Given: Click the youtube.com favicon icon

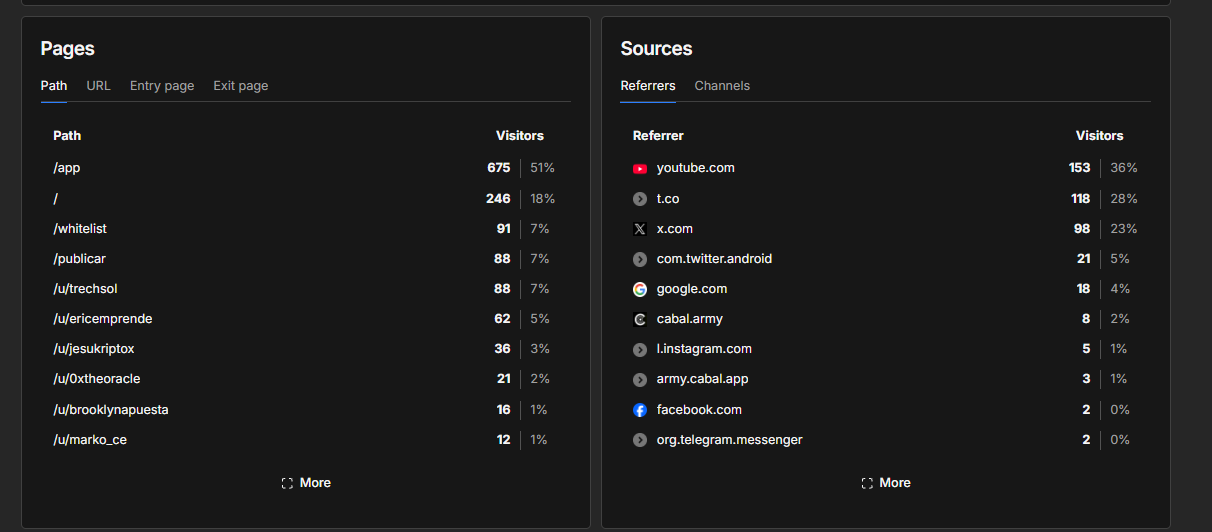Looking at the screenshot, I should 640,168.
